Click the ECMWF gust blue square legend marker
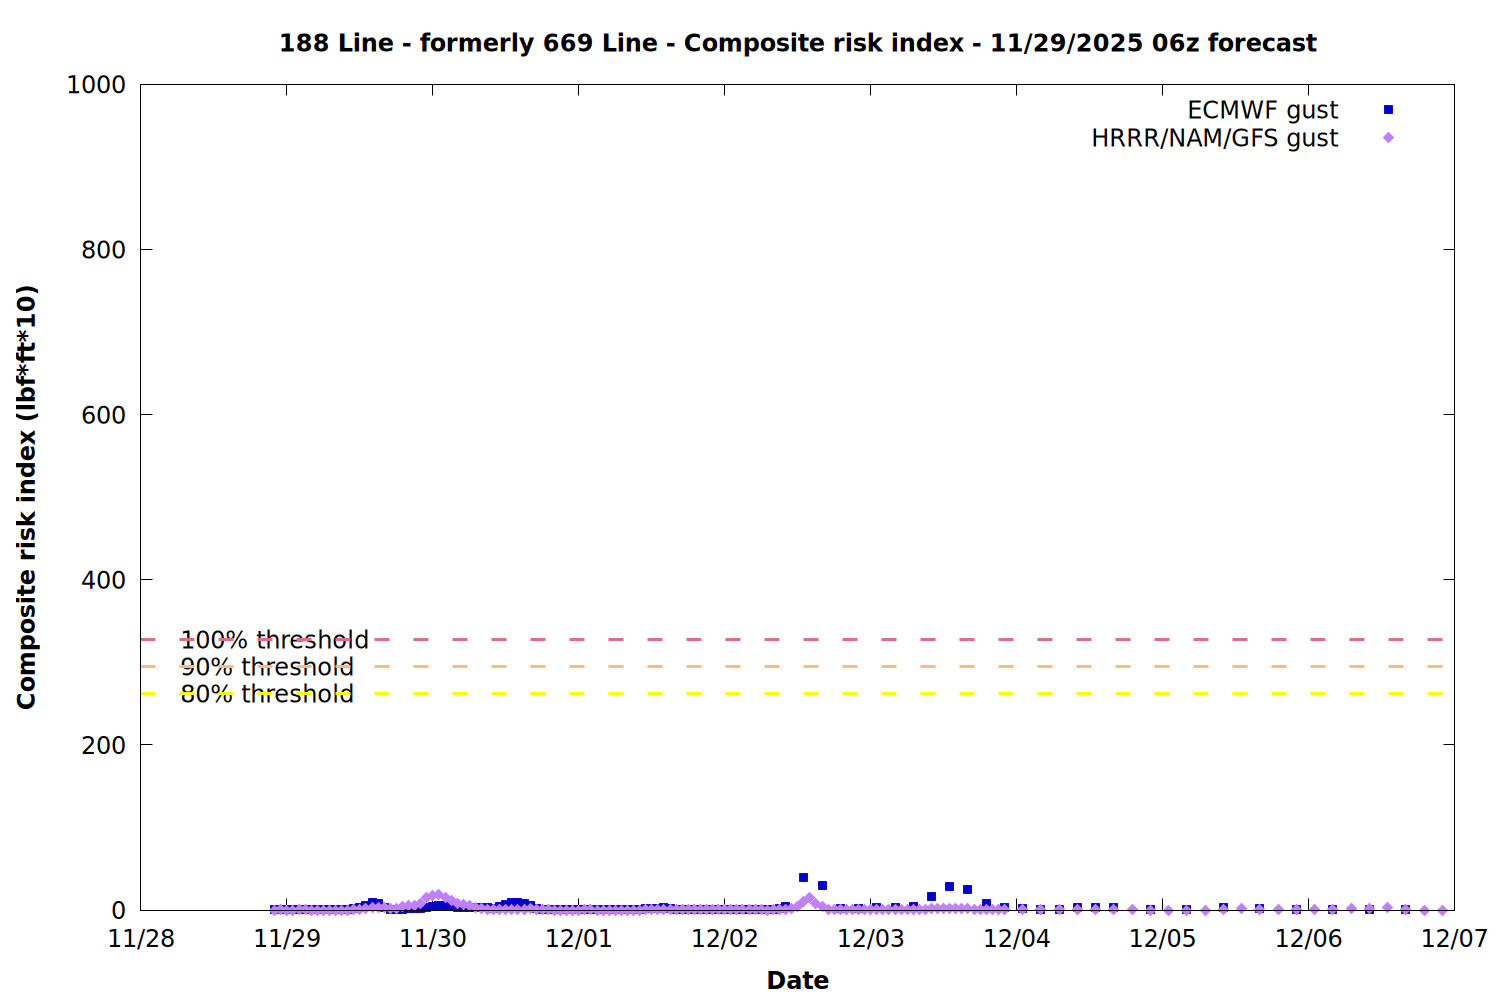The height and width of the screenshot is (1000, 1500). pyautogui.click(x=1388, y=110)
